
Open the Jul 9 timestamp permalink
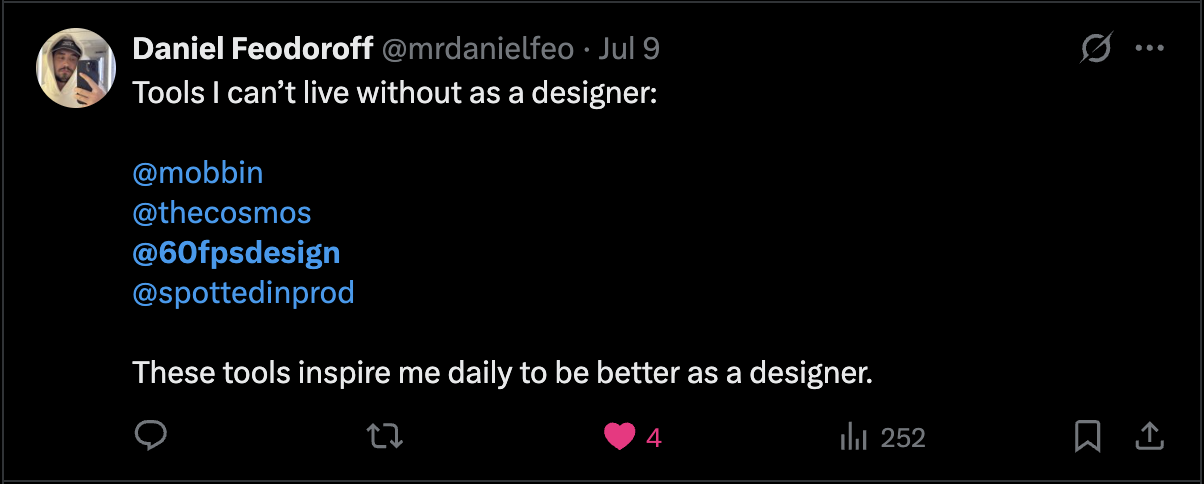pyautogui.click(x=629, y=49)
